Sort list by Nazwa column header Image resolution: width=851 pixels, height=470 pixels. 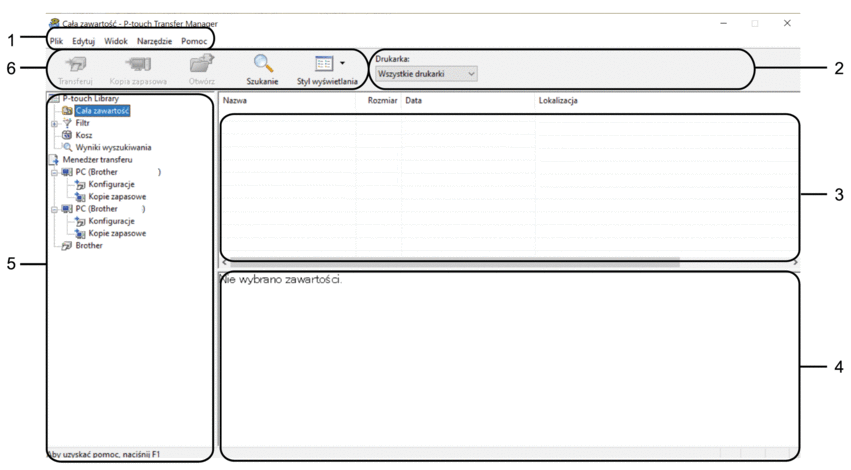(x=290, y=101)
